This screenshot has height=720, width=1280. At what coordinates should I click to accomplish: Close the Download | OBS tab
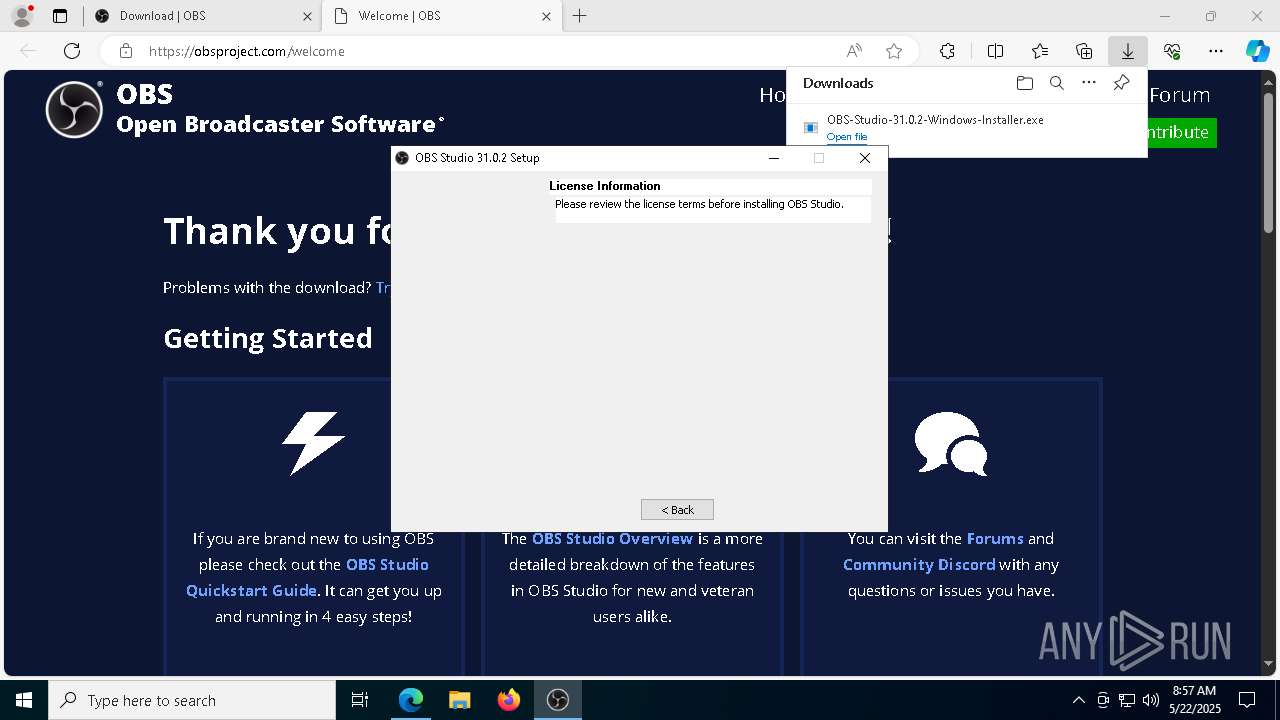(308, 16)
